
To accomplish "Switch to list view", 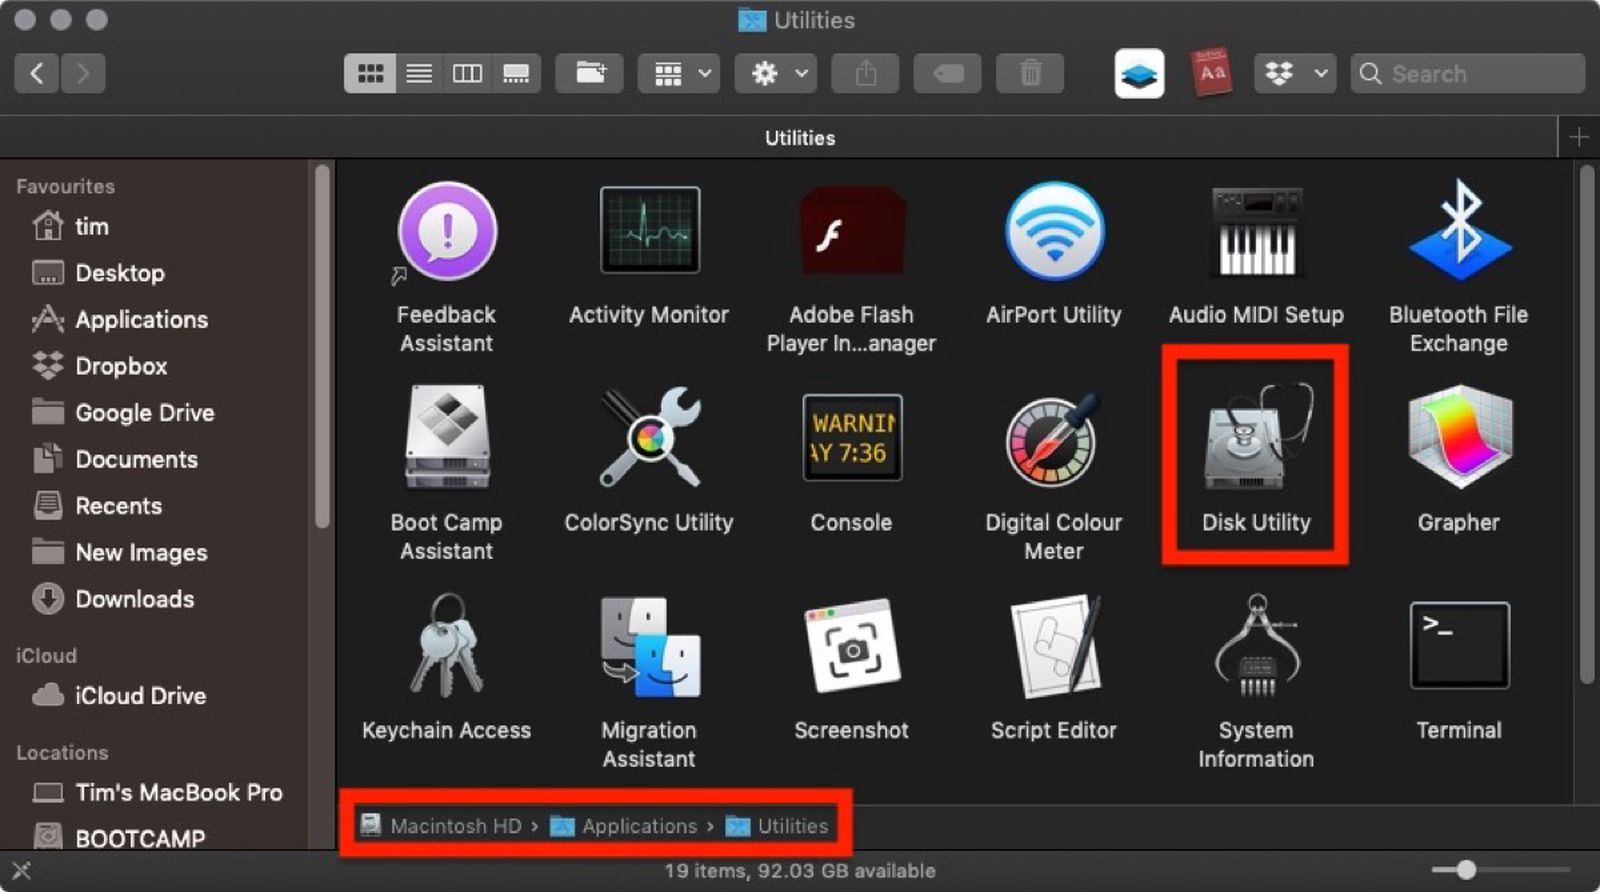I will [419, 73].
